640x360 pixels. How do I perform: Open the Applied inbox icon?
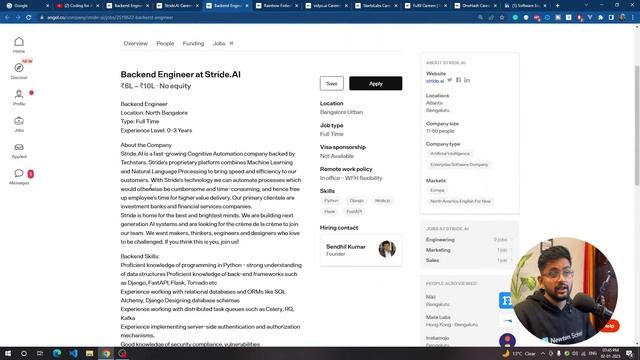click(19, 147)
